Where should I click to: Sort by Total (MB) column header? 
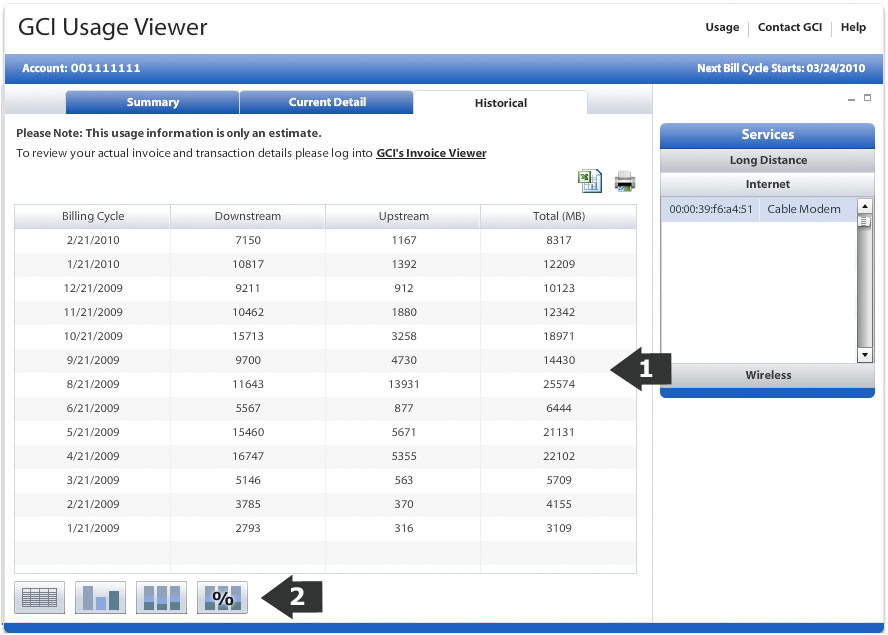click(x=558, y=216)
